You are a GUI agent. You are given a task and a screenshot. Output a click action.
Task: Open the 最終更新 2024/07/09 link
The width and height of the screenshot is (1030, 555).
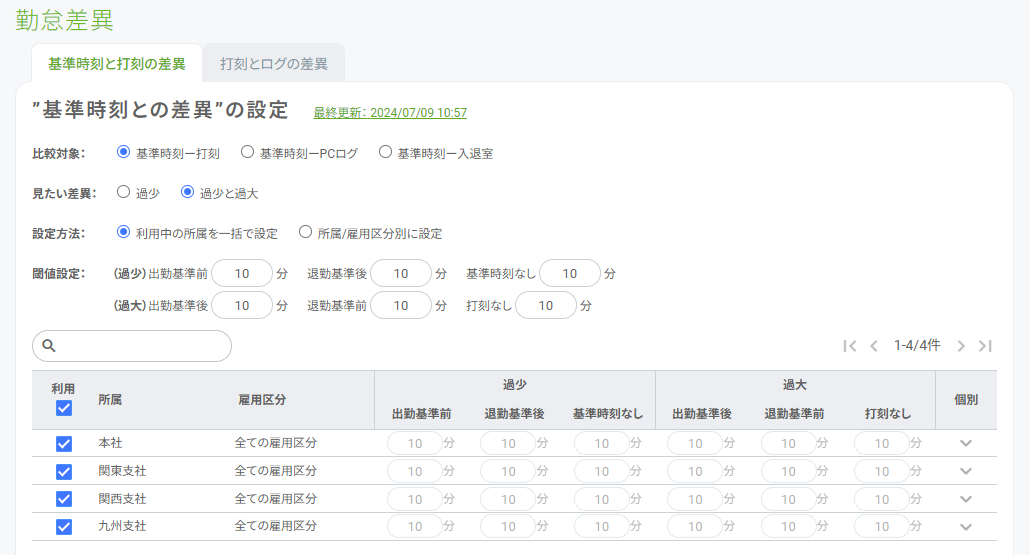pos(390,113)
